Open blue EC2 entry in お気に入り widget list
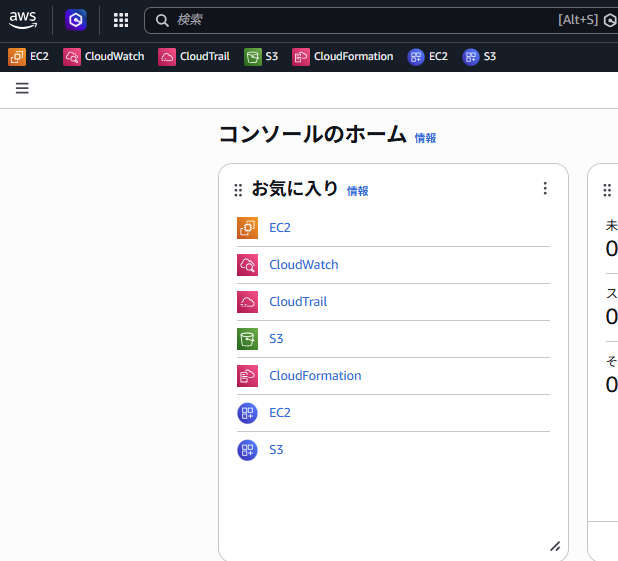The height and width of the screenshot is (561, 618). (280, 413)
